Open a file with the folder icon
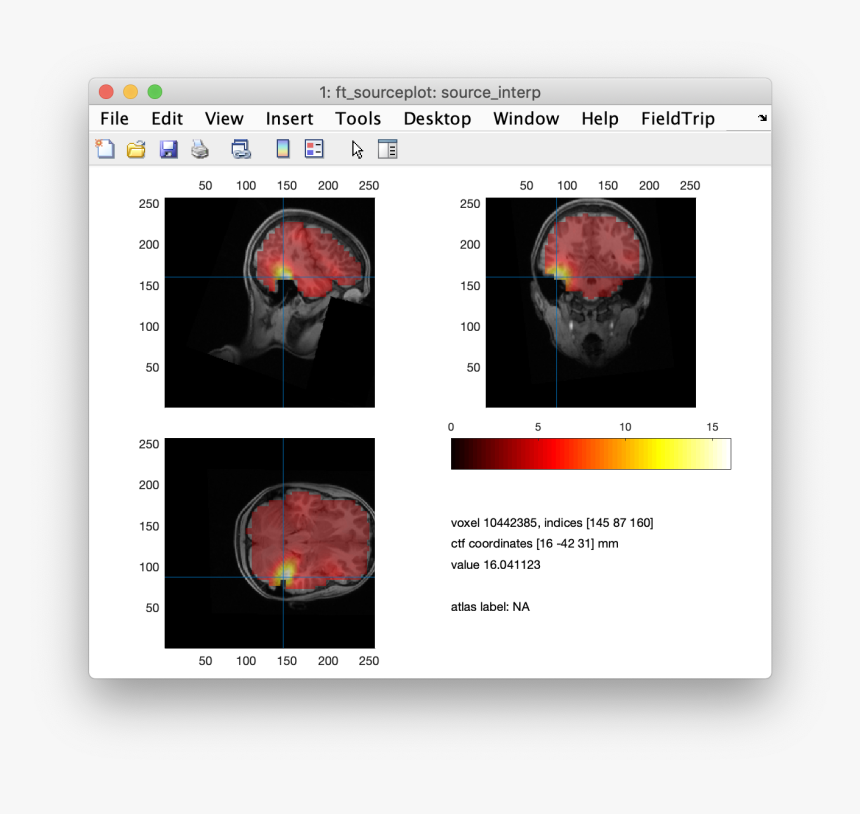The width and height of the screenshot is (860, 814). coord(136,149)
